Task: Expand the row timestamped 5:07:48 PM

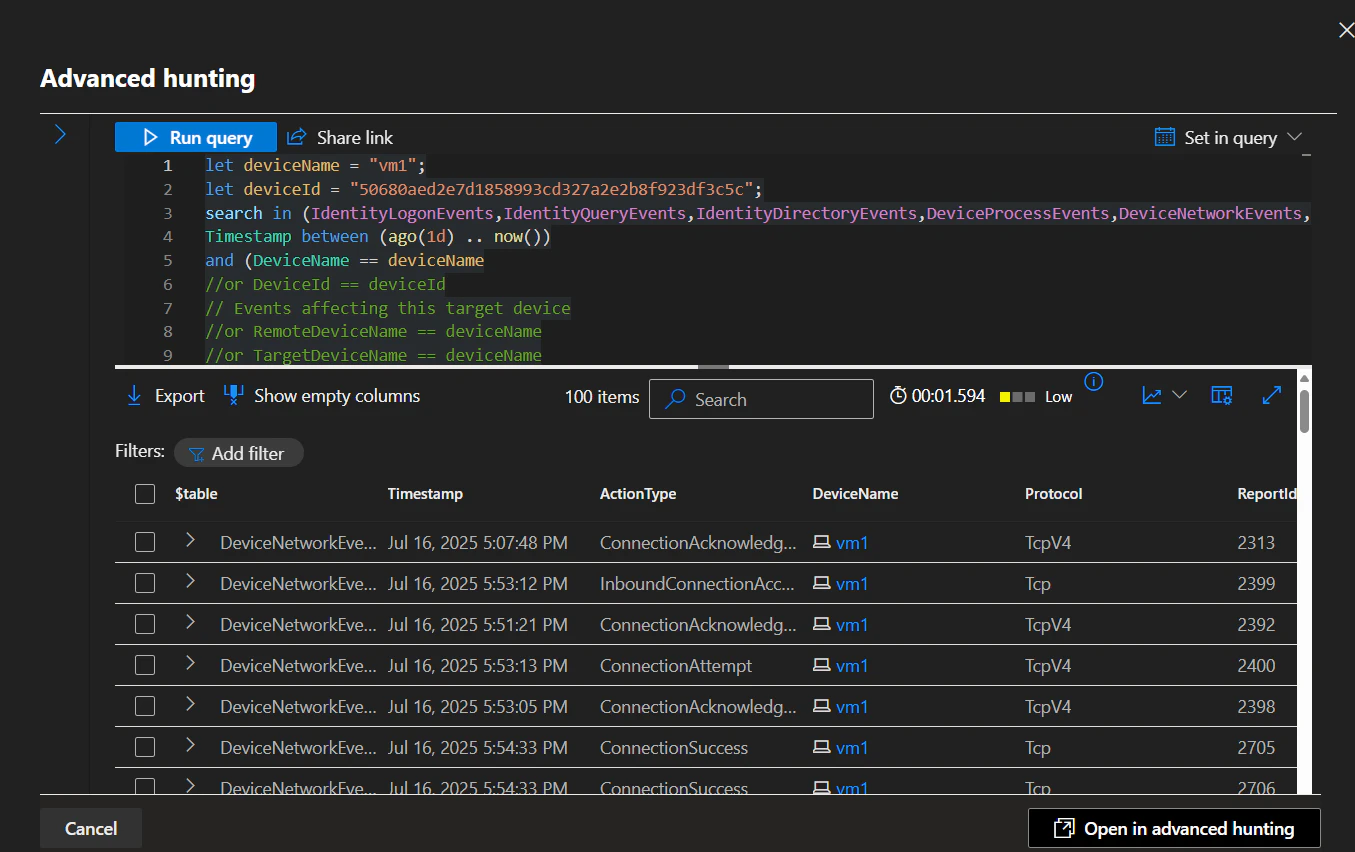Action: (x=190, y=540)
